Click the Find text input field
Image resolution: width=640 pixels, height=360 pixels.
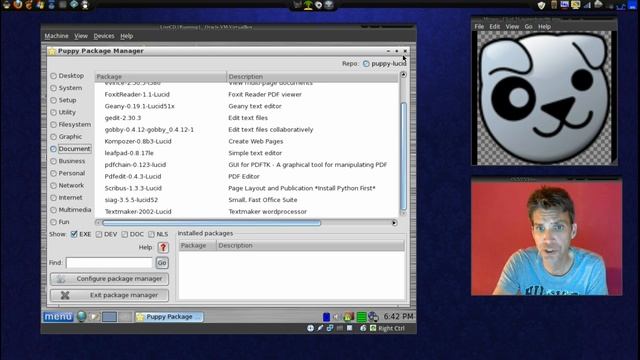click(109, 263)
